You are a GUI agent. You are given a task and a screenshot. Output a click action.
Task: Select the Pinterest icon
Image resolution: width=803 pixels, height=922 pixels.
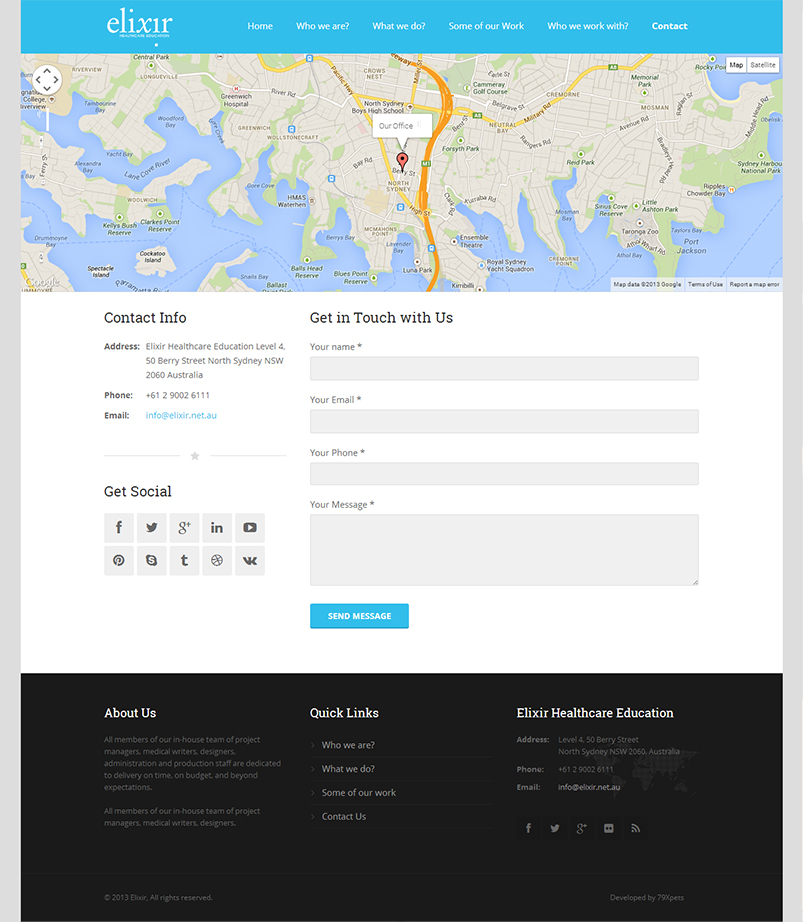[x=118, y=560]
